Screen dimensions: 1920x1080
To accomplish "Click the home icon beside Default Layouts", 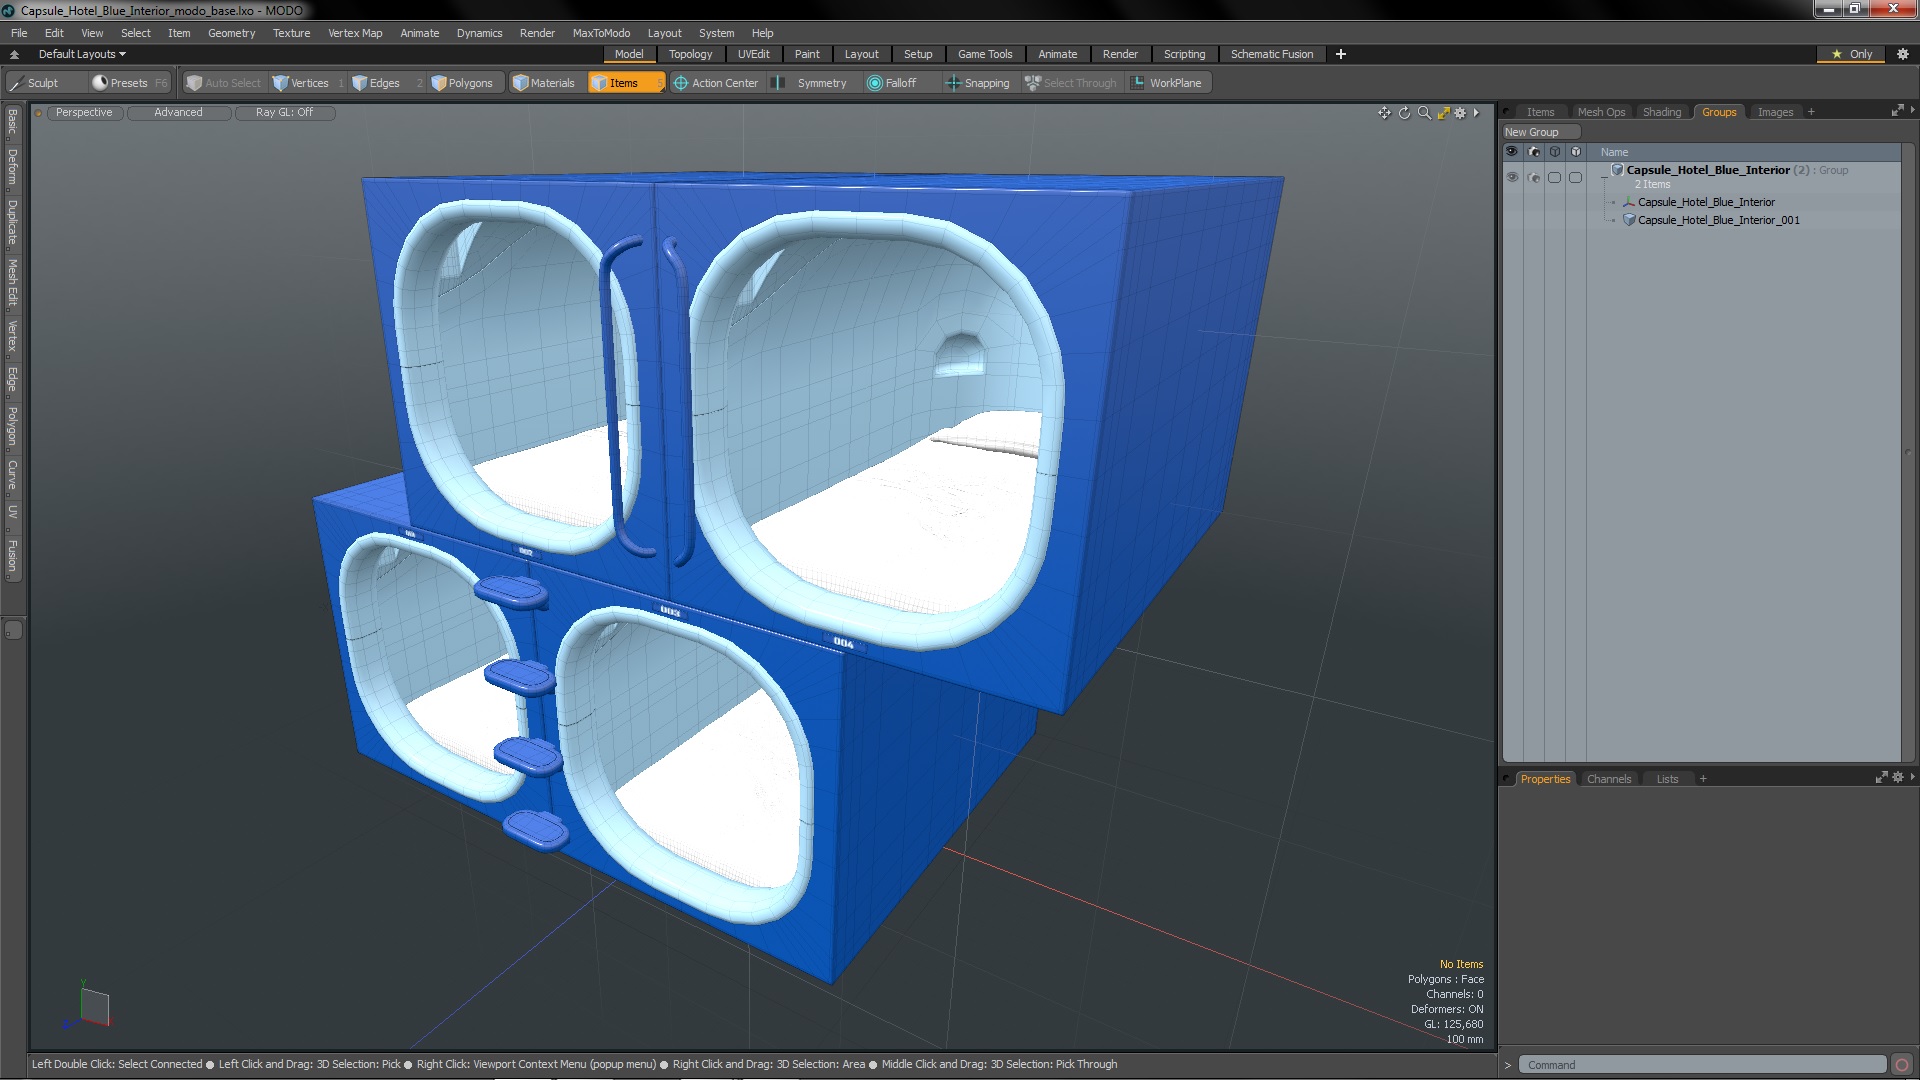I will click(14, 54).
